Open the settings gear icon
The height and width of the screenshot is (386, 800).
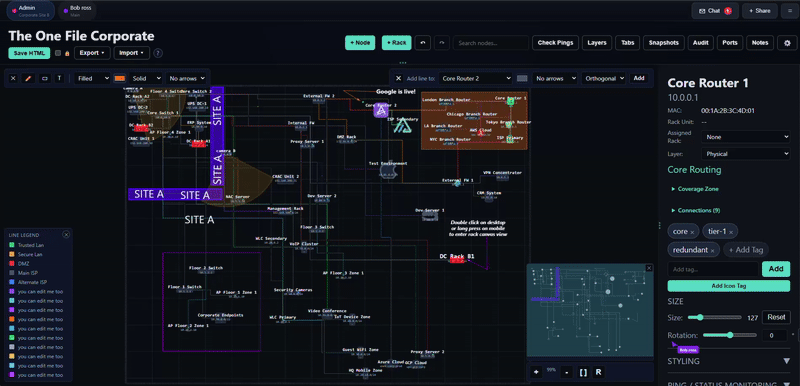[x=787, y=43]
